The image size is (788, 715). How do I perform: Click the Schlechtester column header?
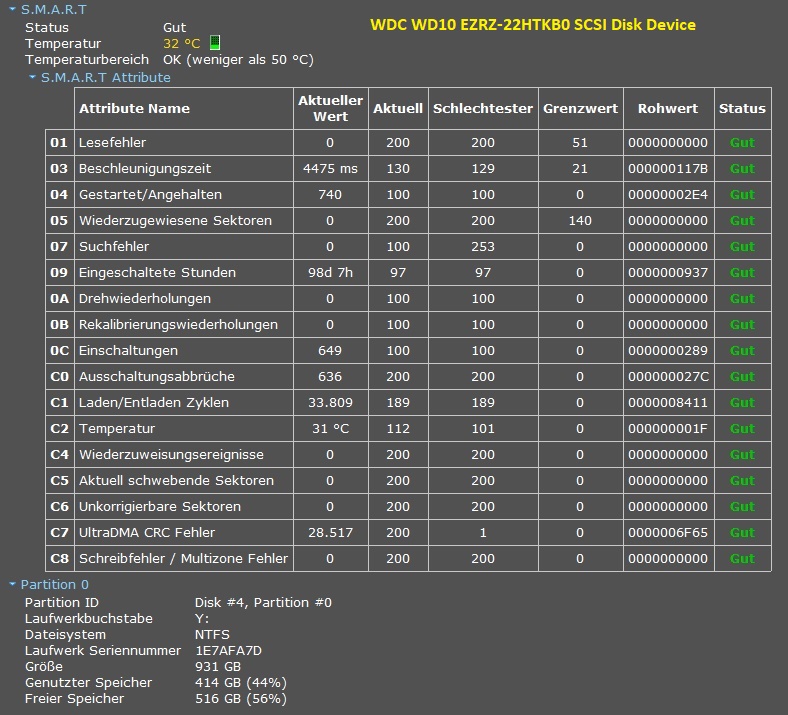[483, 109]
